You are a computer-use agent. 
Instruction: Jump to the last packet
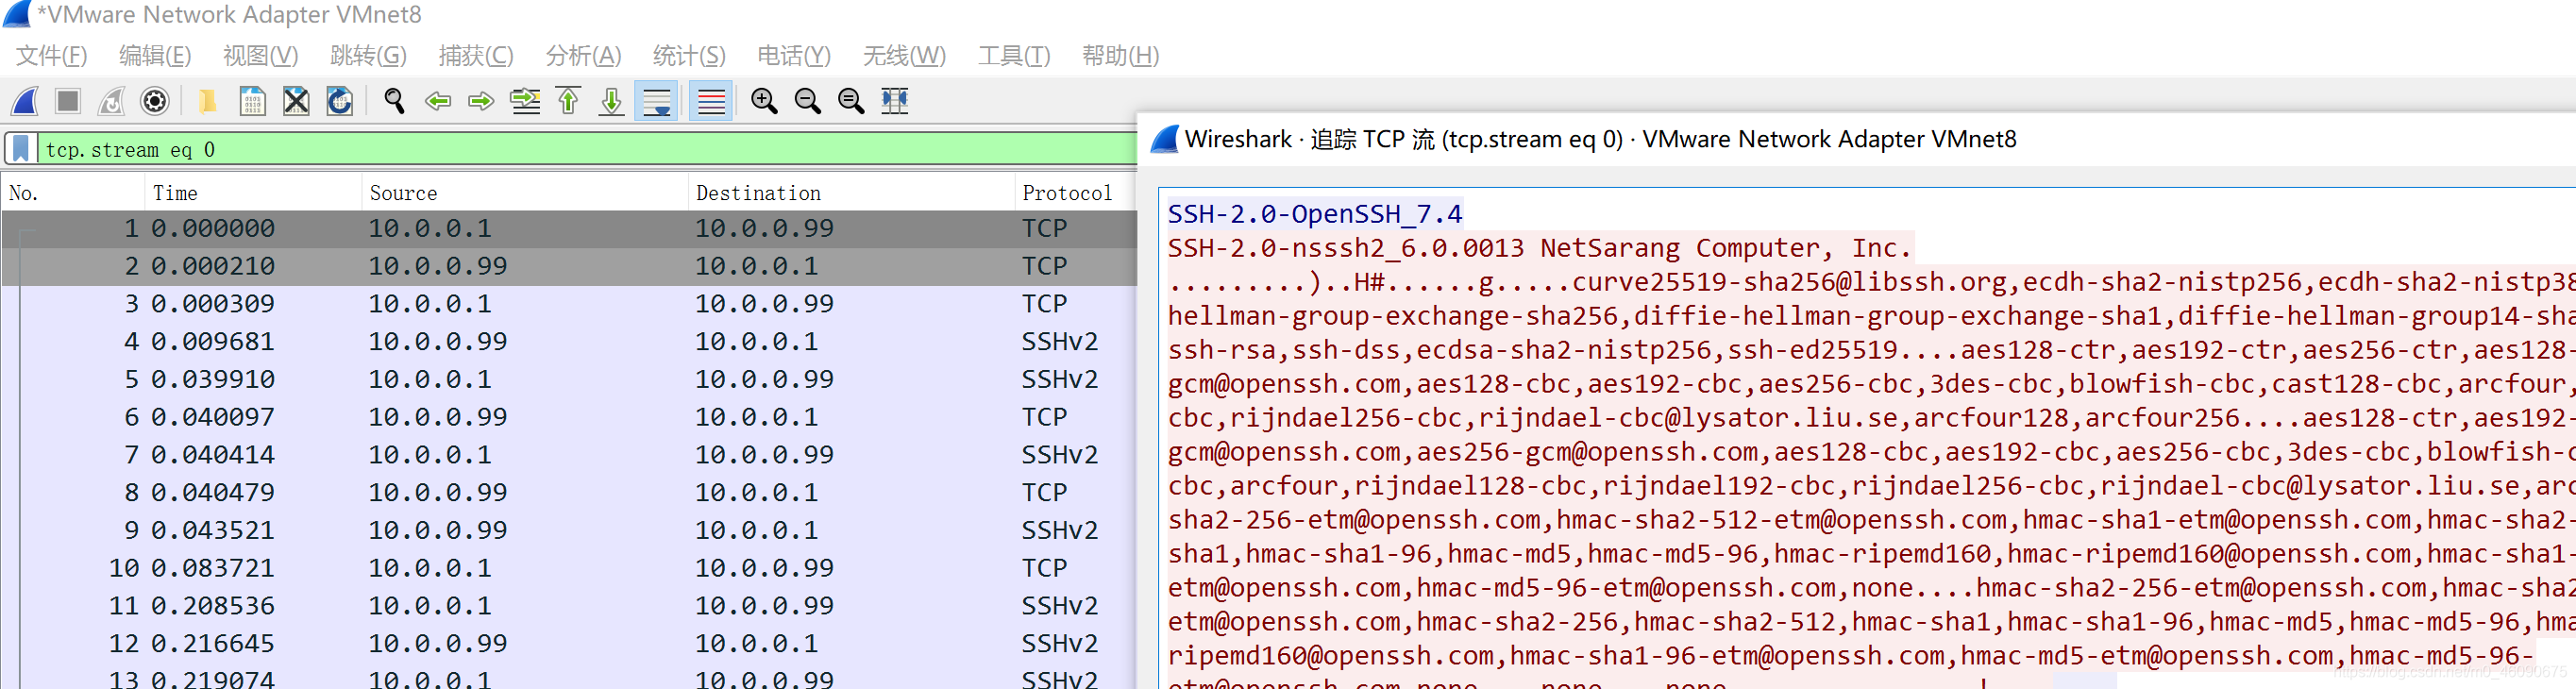tap(612, 101)
